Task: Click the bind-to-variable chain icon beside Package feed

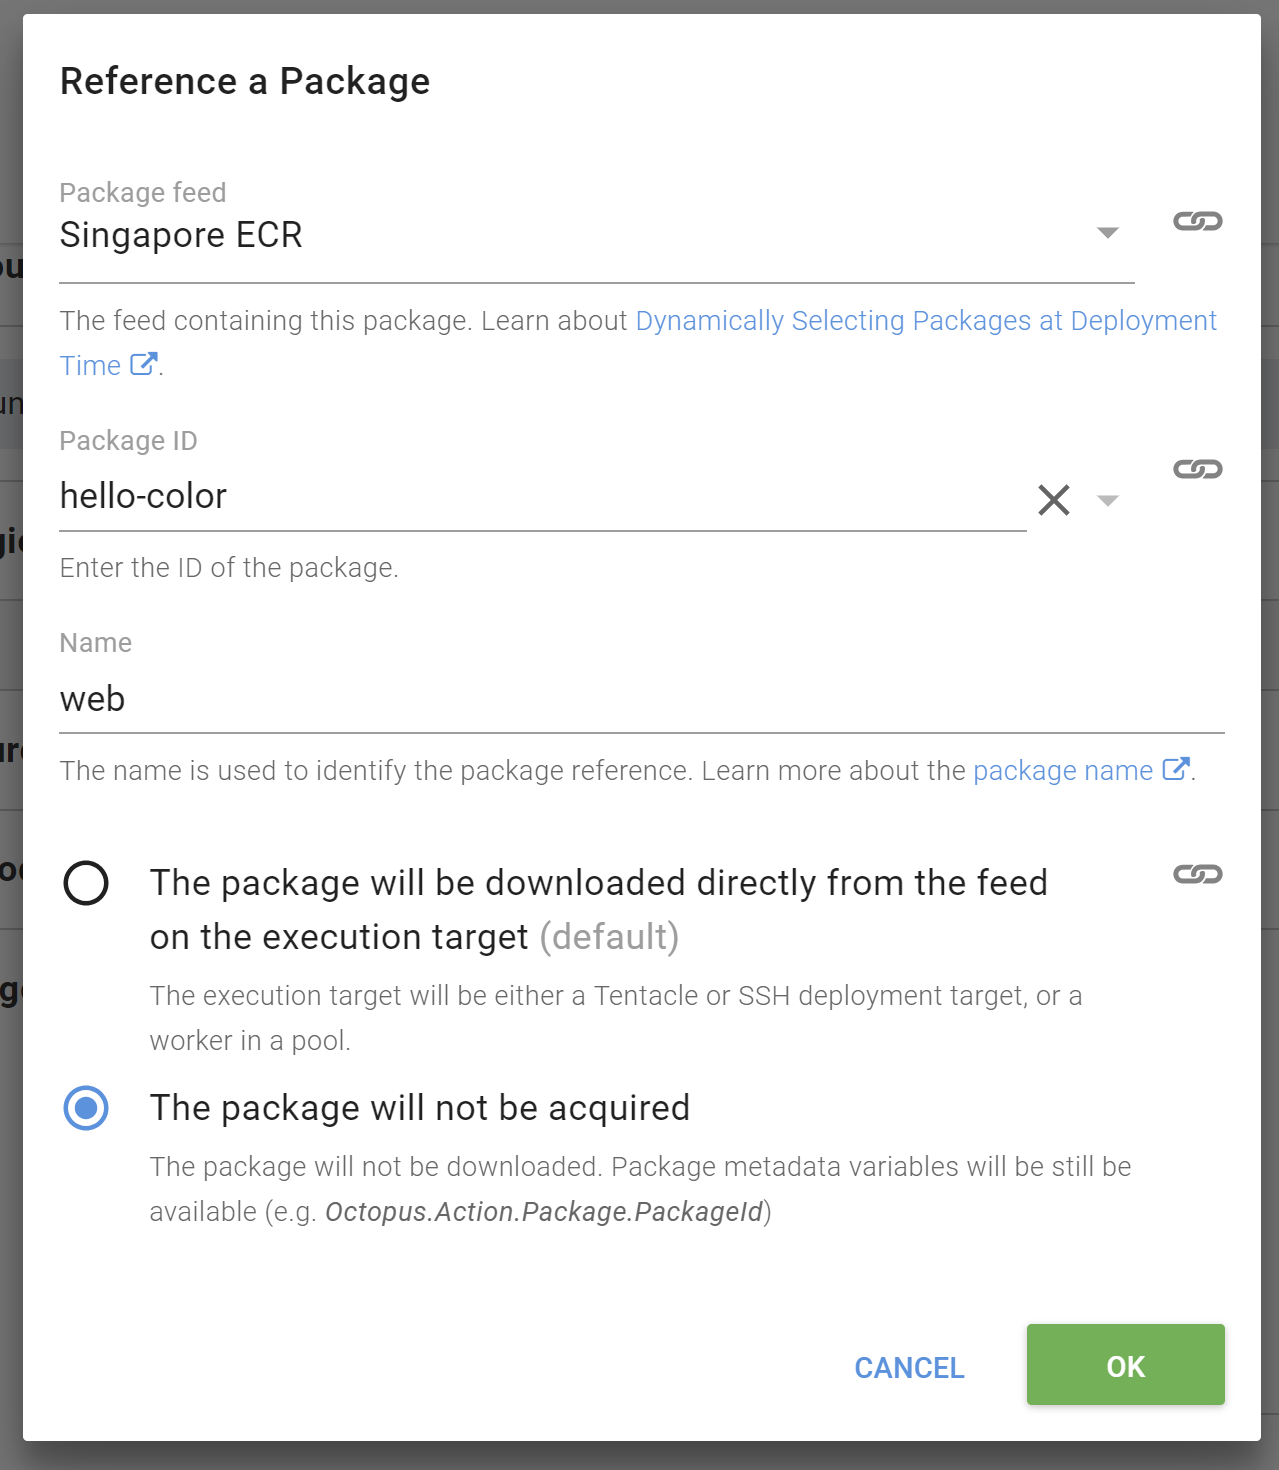Action: [1198, 221]
